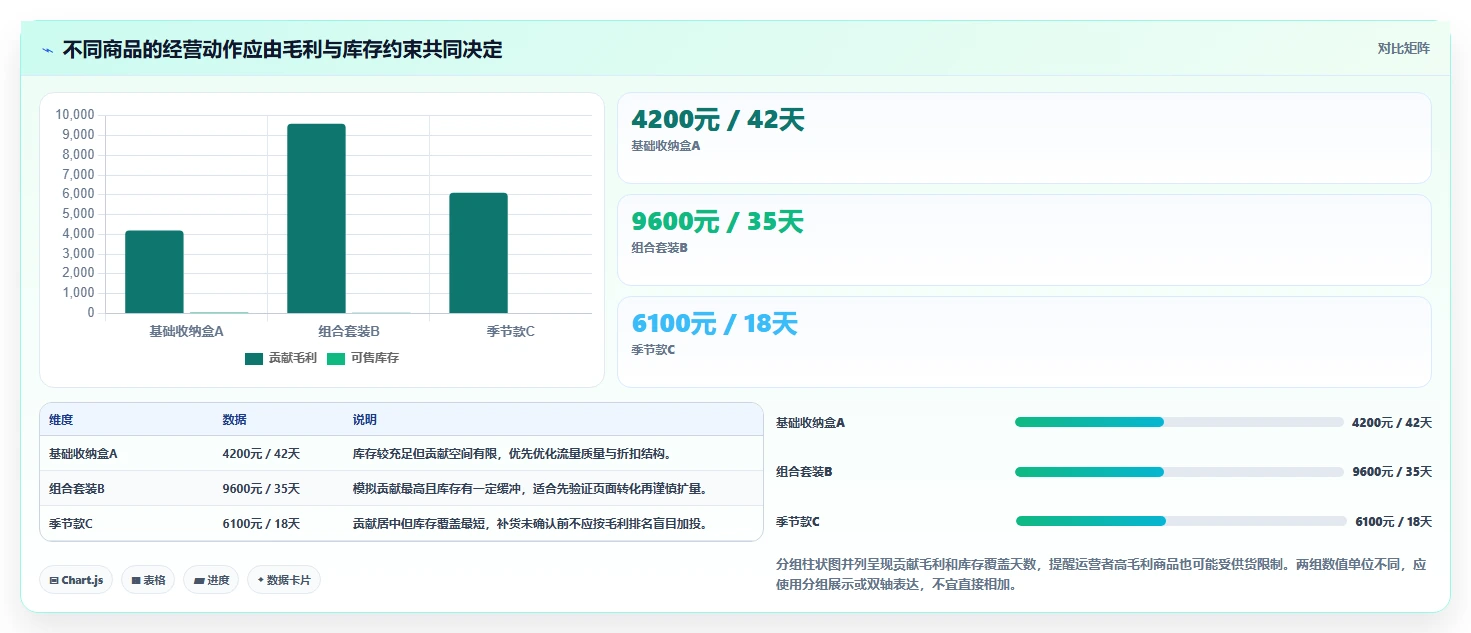Click the 库存较充足 description cell
The image size is (1471, 633).
tap(512, 453)
